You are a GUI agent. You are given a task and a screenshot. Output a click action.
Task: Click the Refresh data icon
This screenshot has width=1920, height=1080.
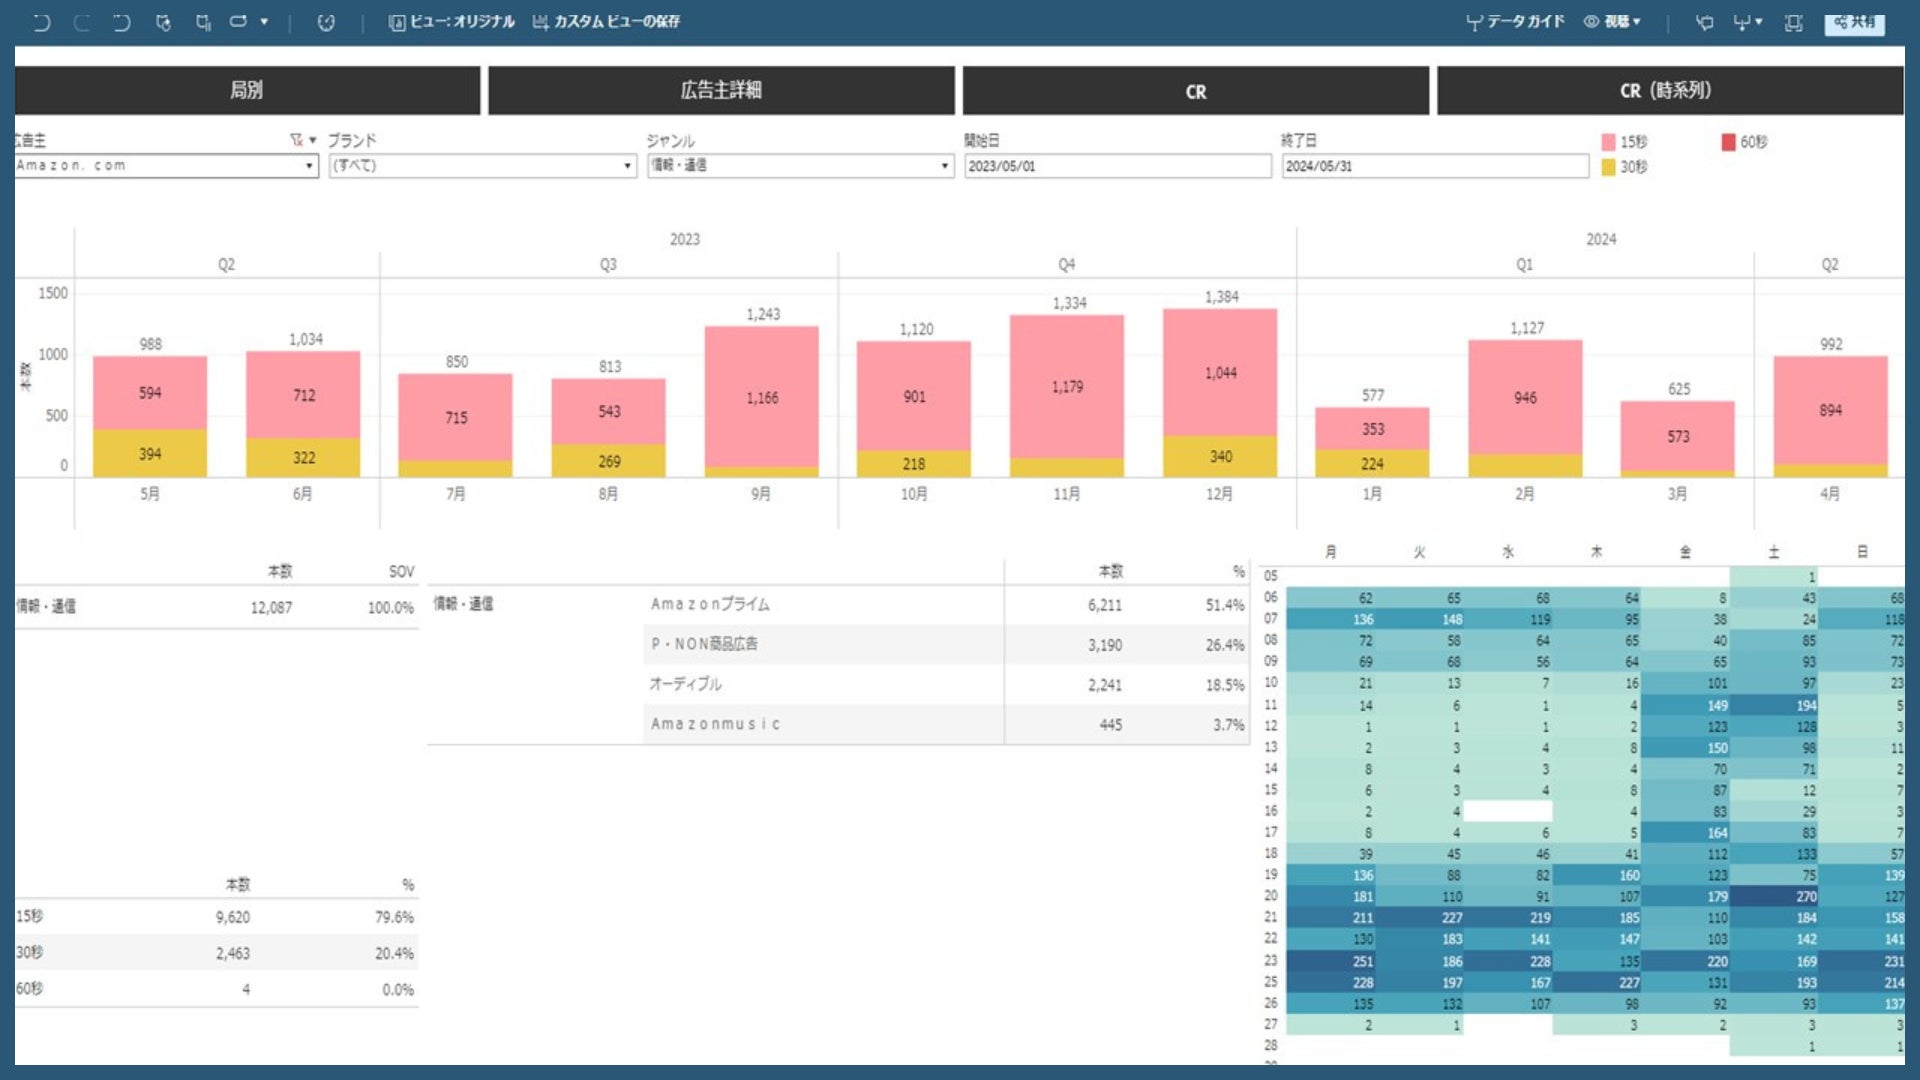point(163,22)
